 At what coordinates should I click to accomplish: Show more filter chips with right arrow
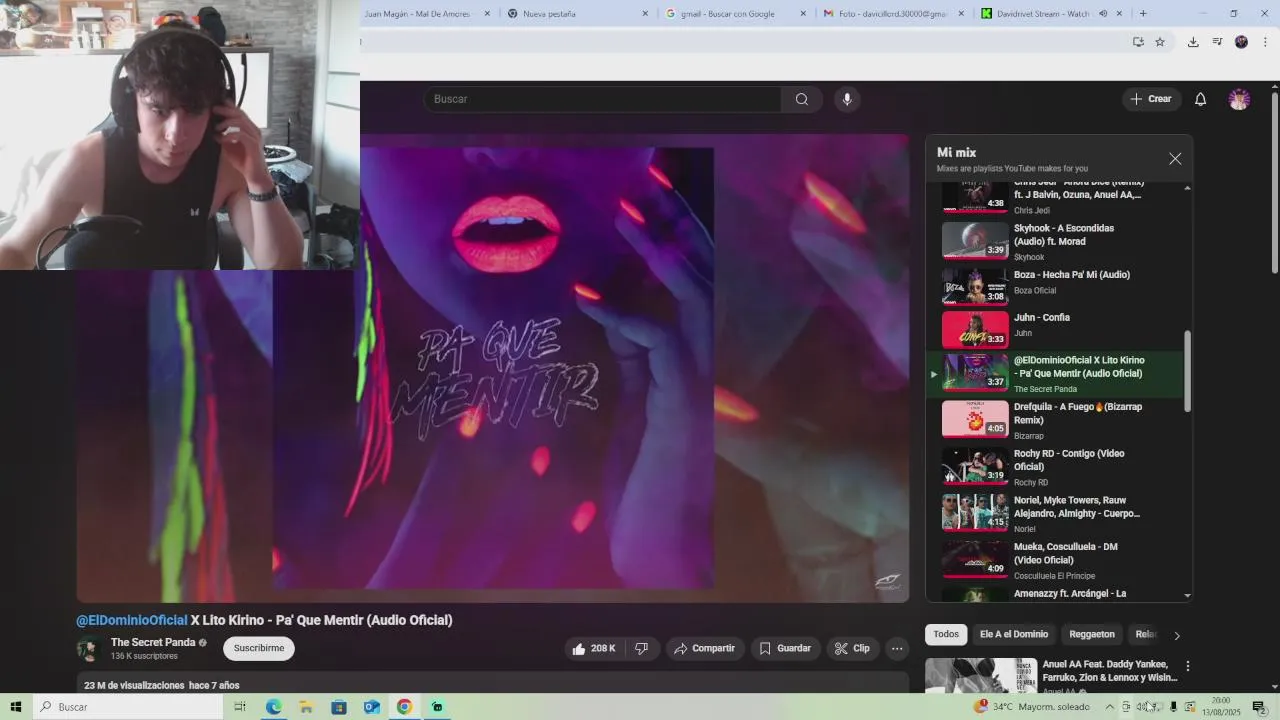click(x=1177, y=635)
